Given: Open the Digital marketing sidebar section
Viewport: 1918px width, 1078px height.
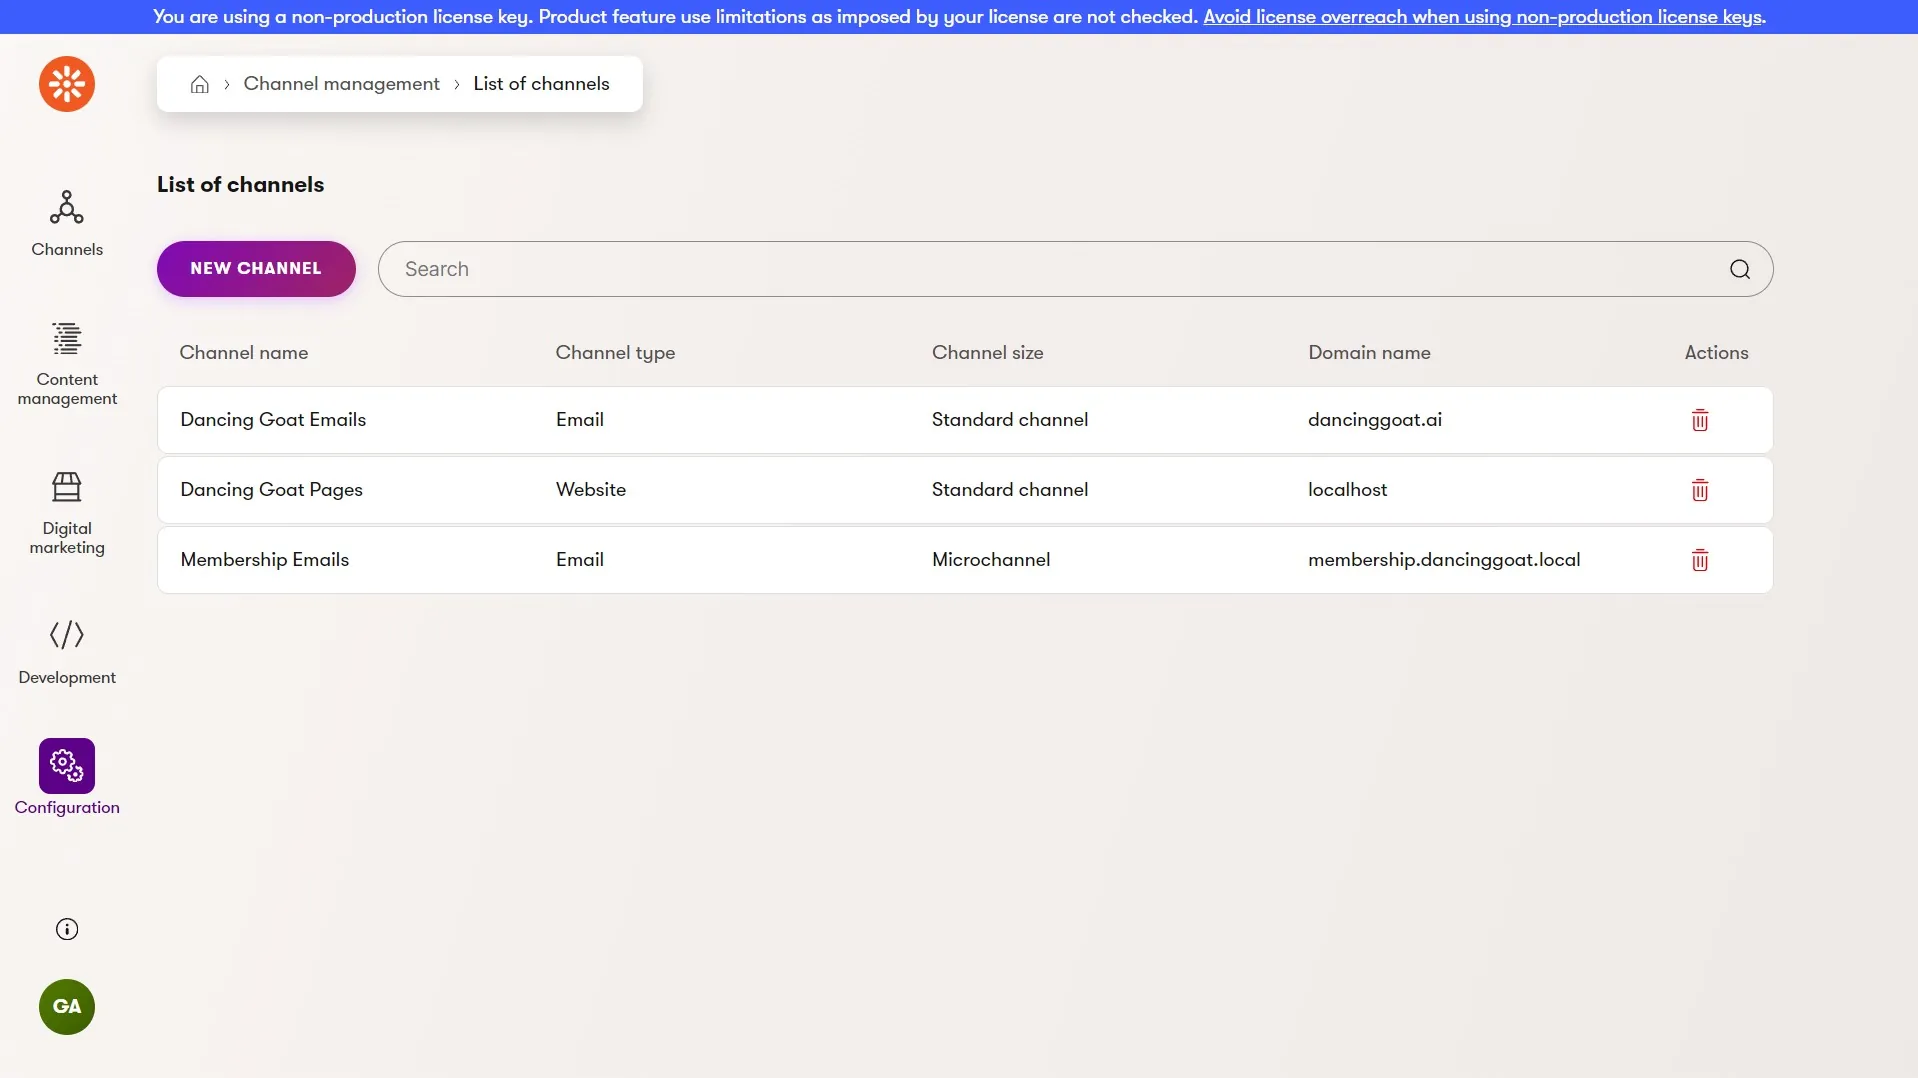Looking at the screenshot, I should click(67, 513).
